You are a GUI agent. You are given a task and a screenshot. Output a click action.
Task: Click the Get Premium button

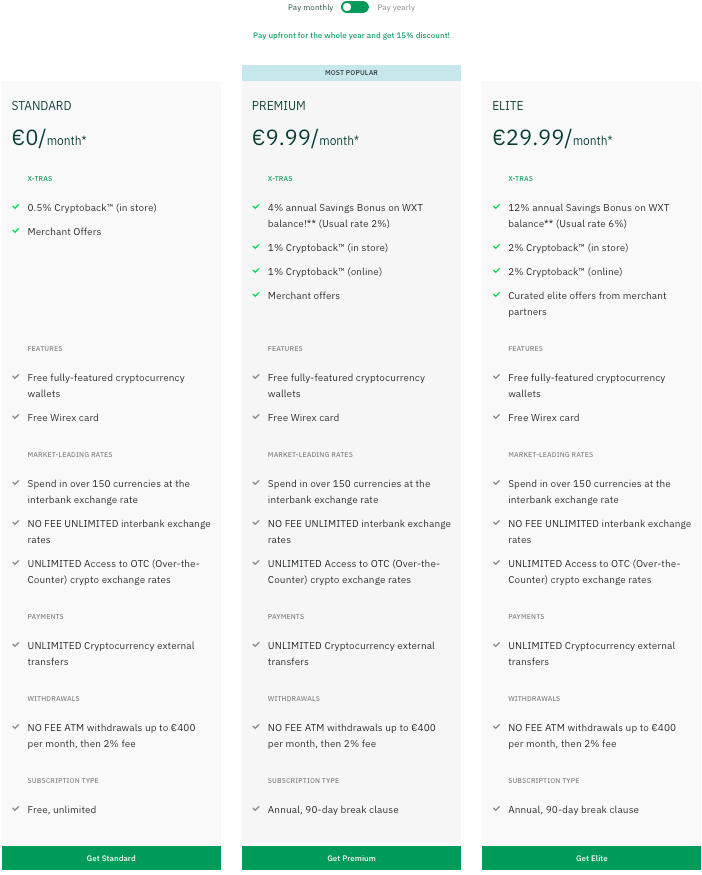pos(351,858)
